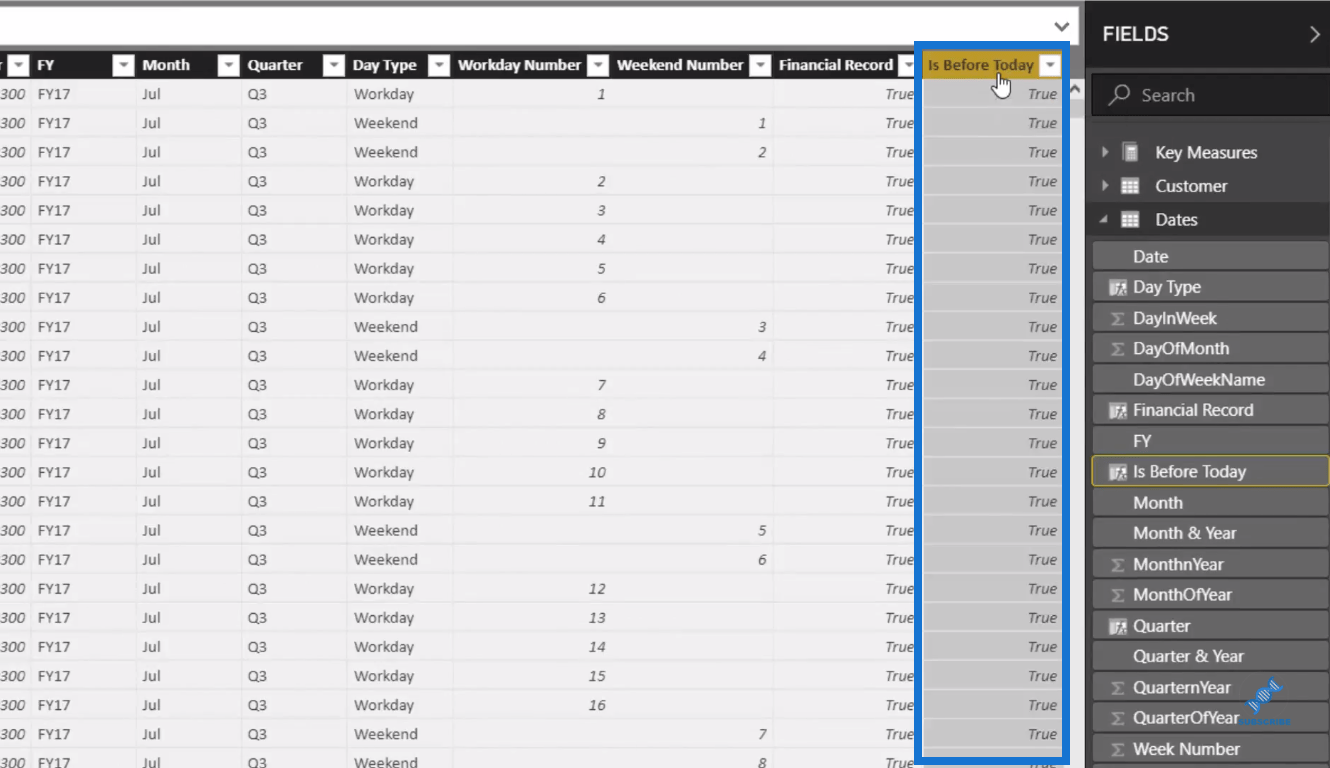Click Weekend Number cell showing 7
The width and height of the screenshot is (1330, 768).
pyautogui.click(x=692, y=734)
